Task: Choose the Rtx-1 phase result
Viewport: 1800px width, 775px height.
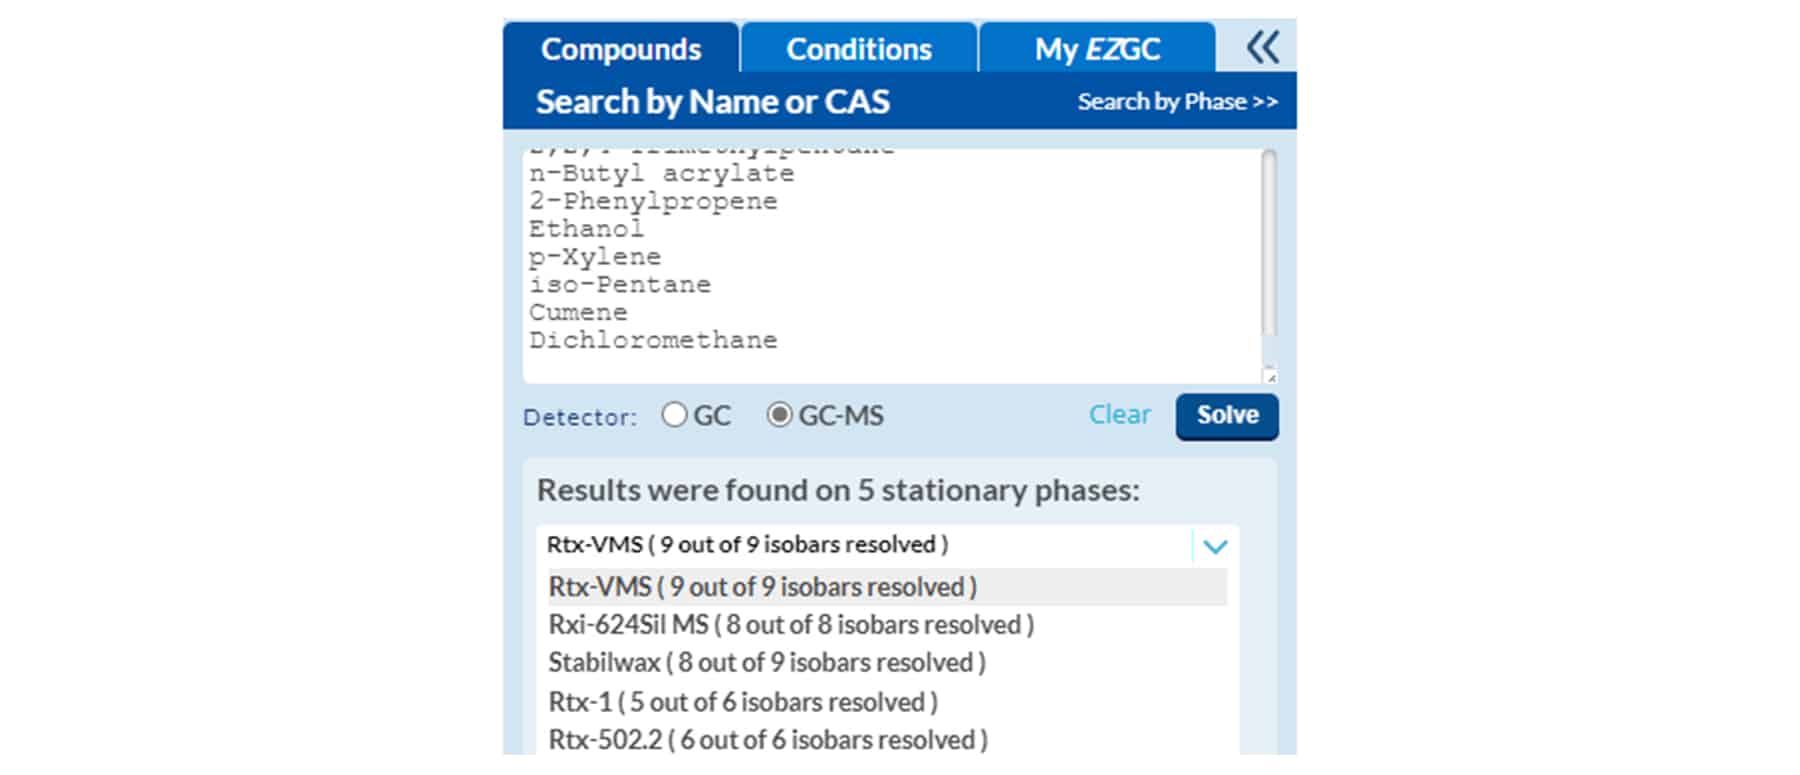Action: point(742,701)
